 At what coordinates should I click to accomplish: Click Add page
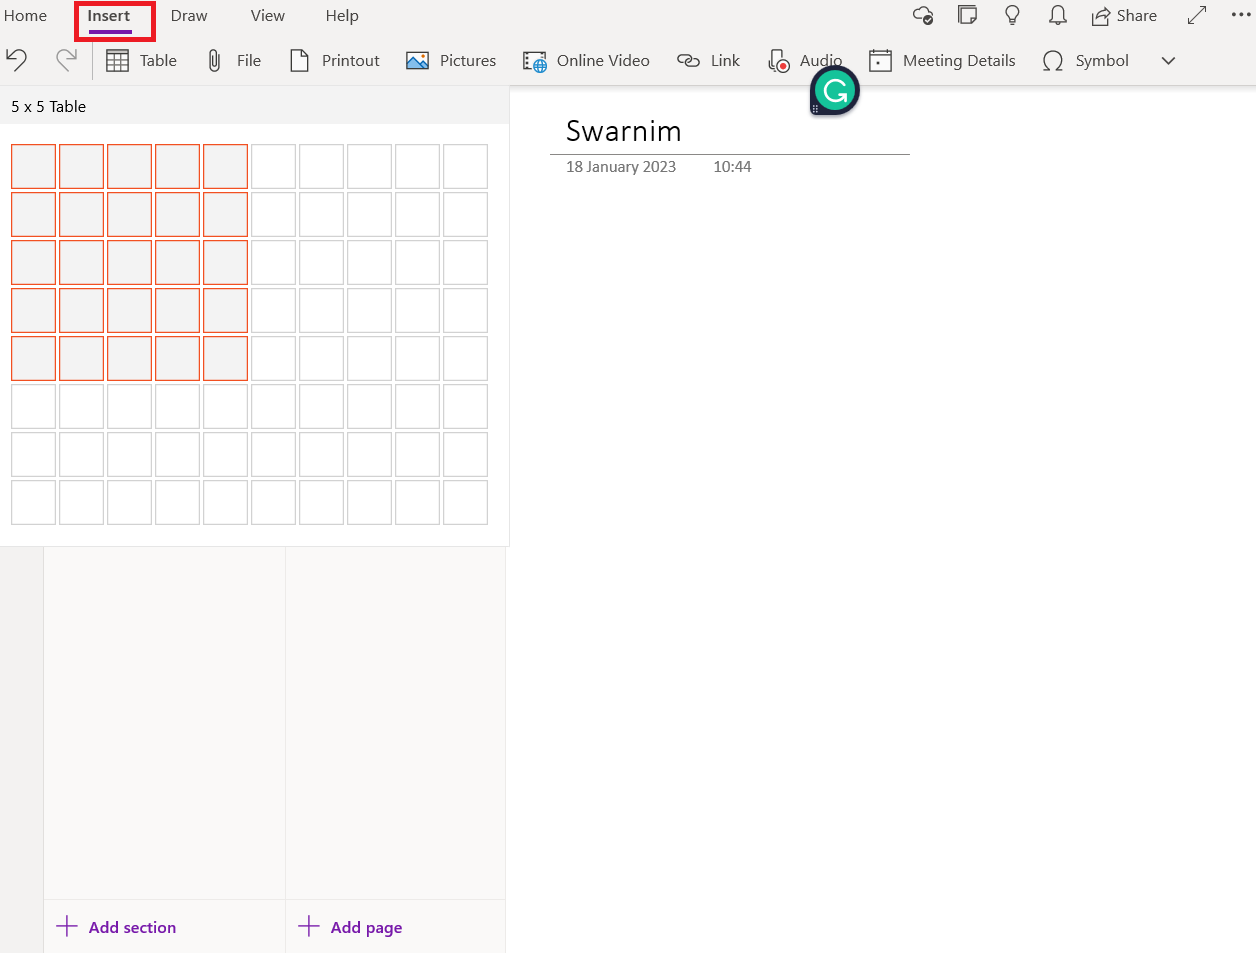click(x=350, y=927)
